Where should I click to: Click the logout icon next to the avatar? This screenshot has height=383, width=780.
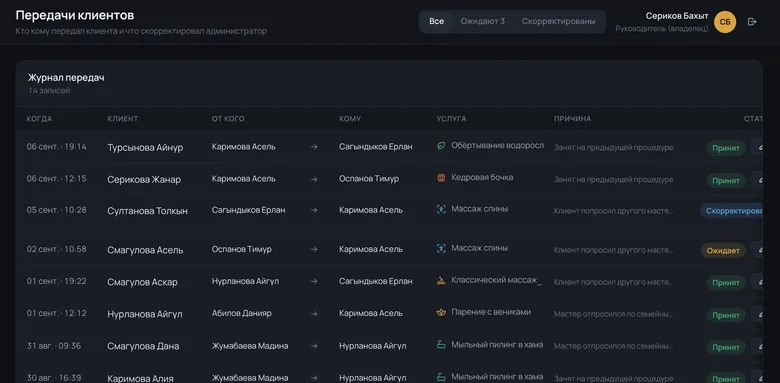click(752, 22)
